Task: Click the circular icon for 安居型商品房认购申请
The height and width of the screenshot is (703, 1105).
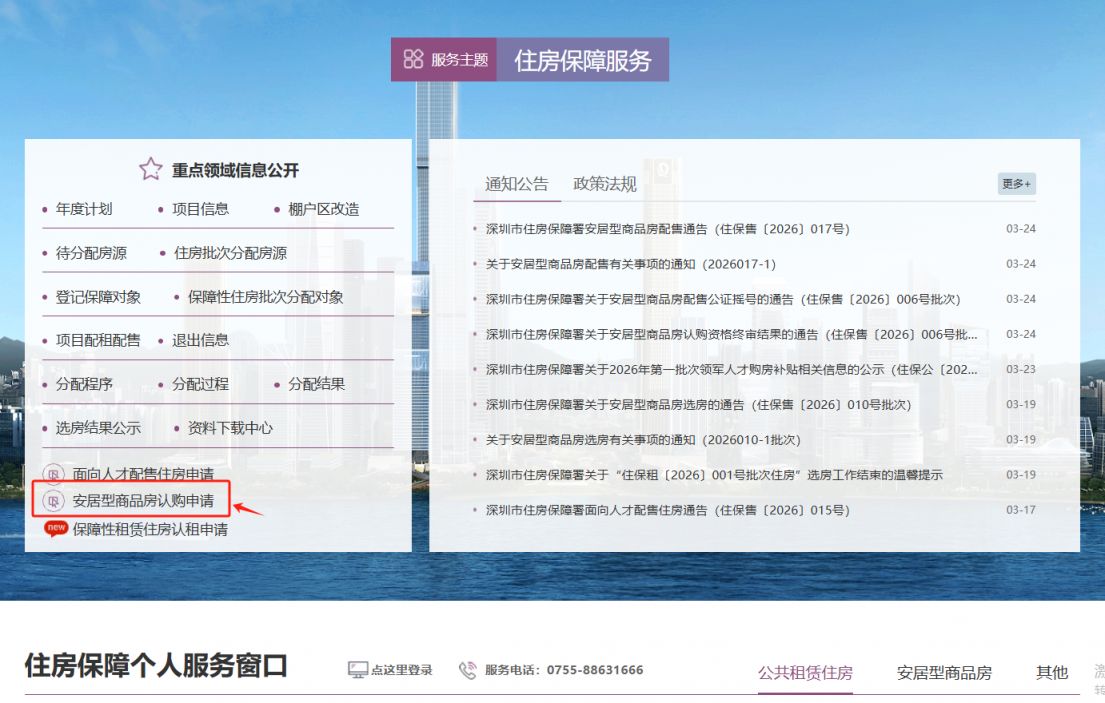Action: pyautogui.click(x=51, y=499)
